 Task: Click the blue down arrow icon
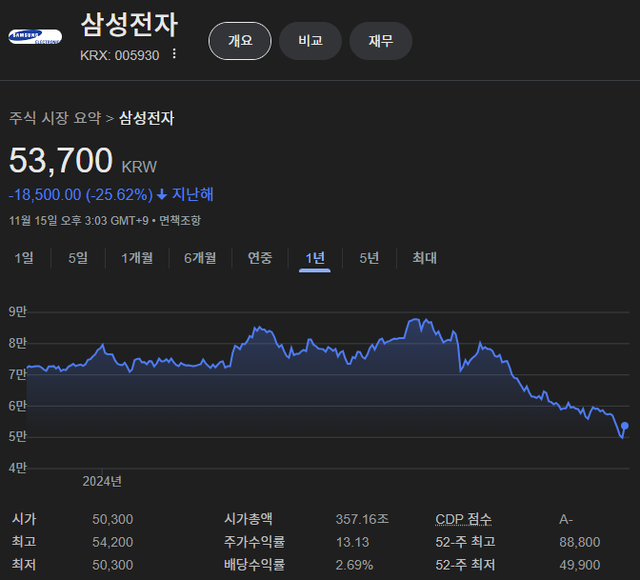click(162, 194)
